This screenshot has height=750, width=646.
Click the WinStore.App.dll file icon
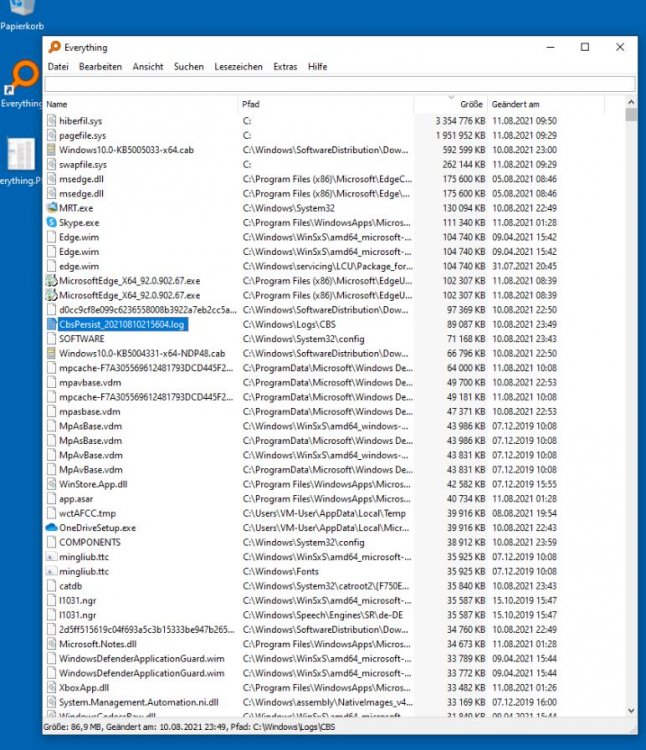tap(52, 484)
